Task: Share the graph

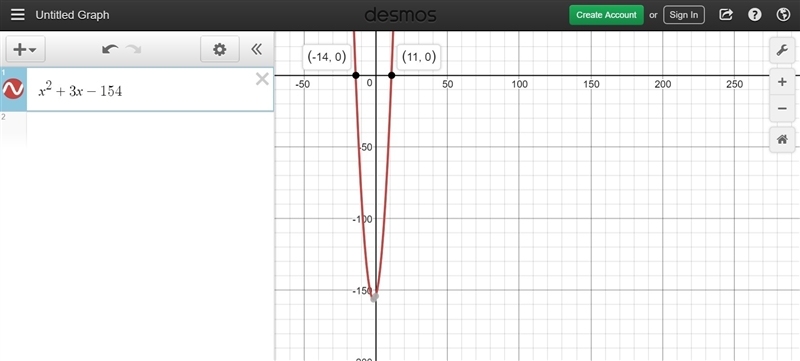Action: pyautogui.click(x=726, y=15)
